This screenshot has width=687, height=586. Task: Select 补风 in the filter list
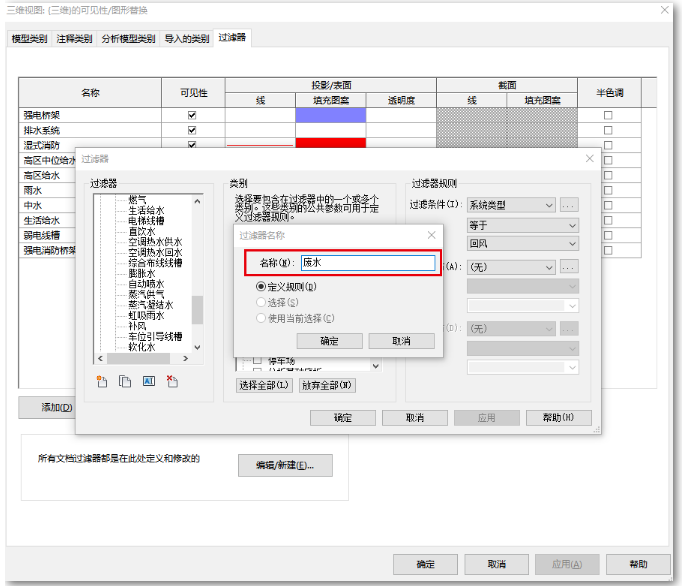(x=138, y=326)
